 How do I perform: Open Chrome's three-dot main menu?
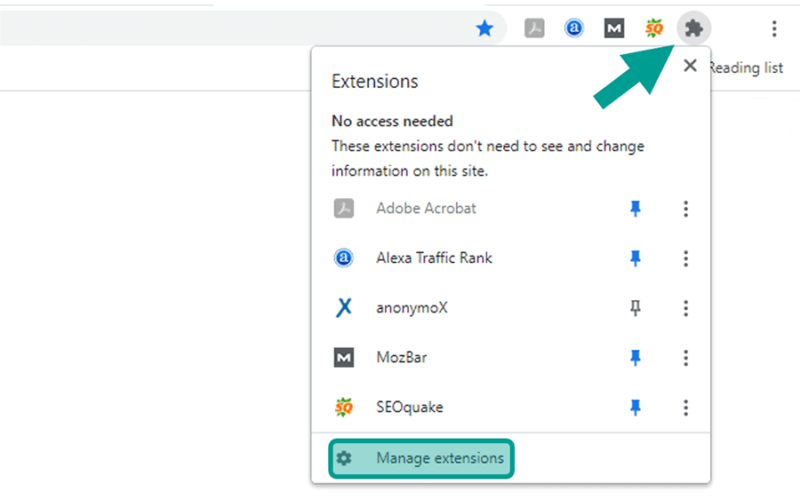(x=774, y=29)
